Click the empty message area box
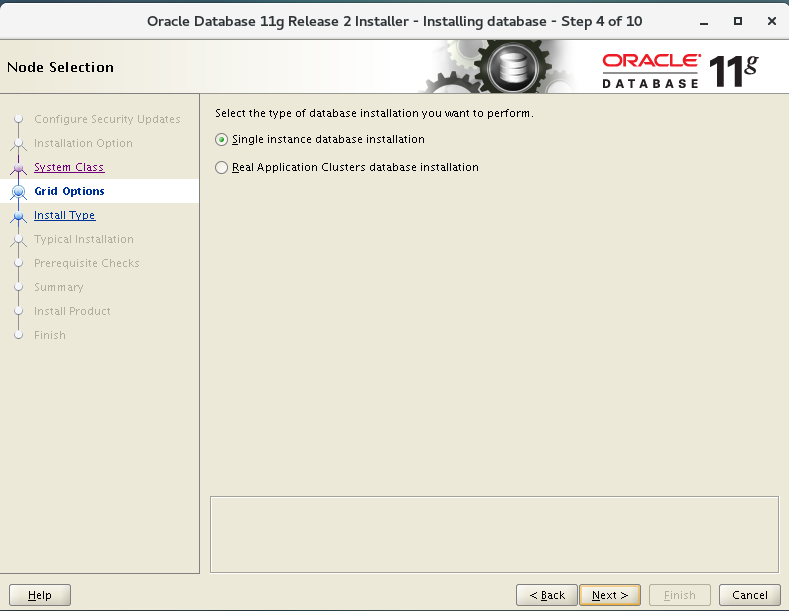Viewport: 789px width, 611px height. point(494,534)
